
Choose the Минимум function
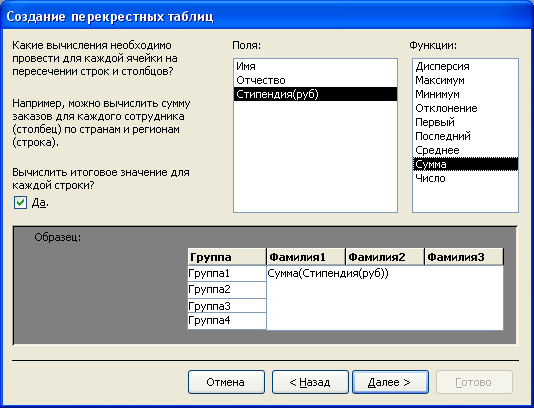pos(465,94)
